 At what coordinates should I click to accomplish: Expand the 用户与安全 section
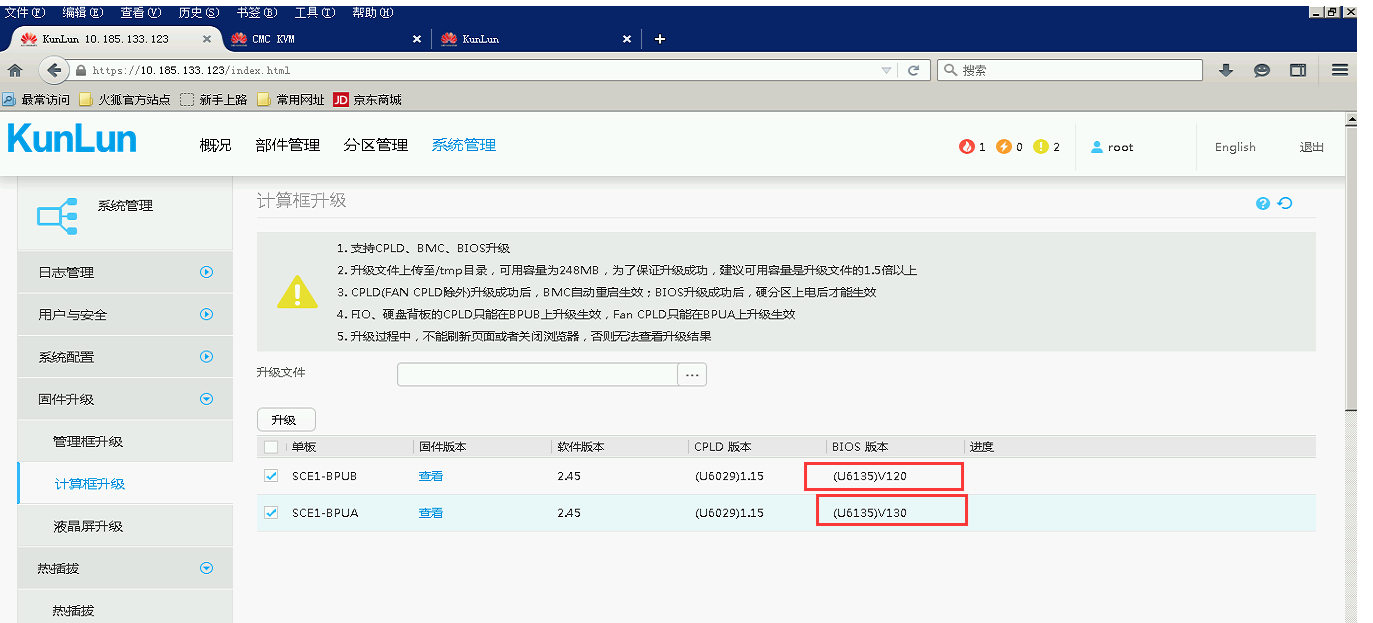(207, 314)
